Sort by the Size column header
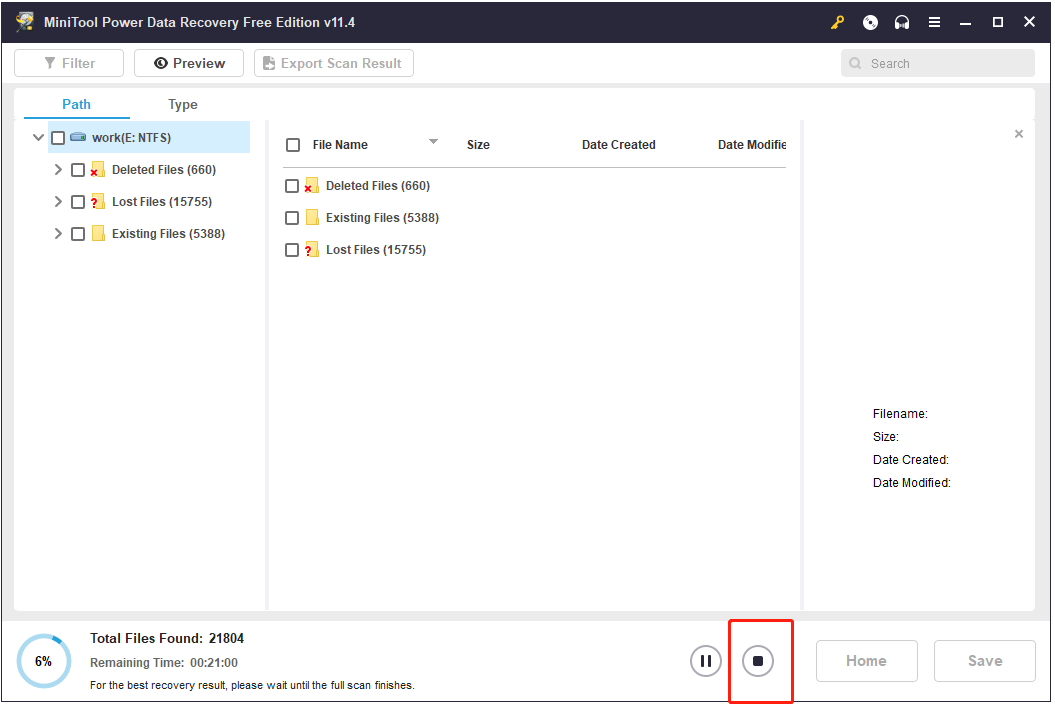This screenshot has height=705, width=1055. [478, 145]
